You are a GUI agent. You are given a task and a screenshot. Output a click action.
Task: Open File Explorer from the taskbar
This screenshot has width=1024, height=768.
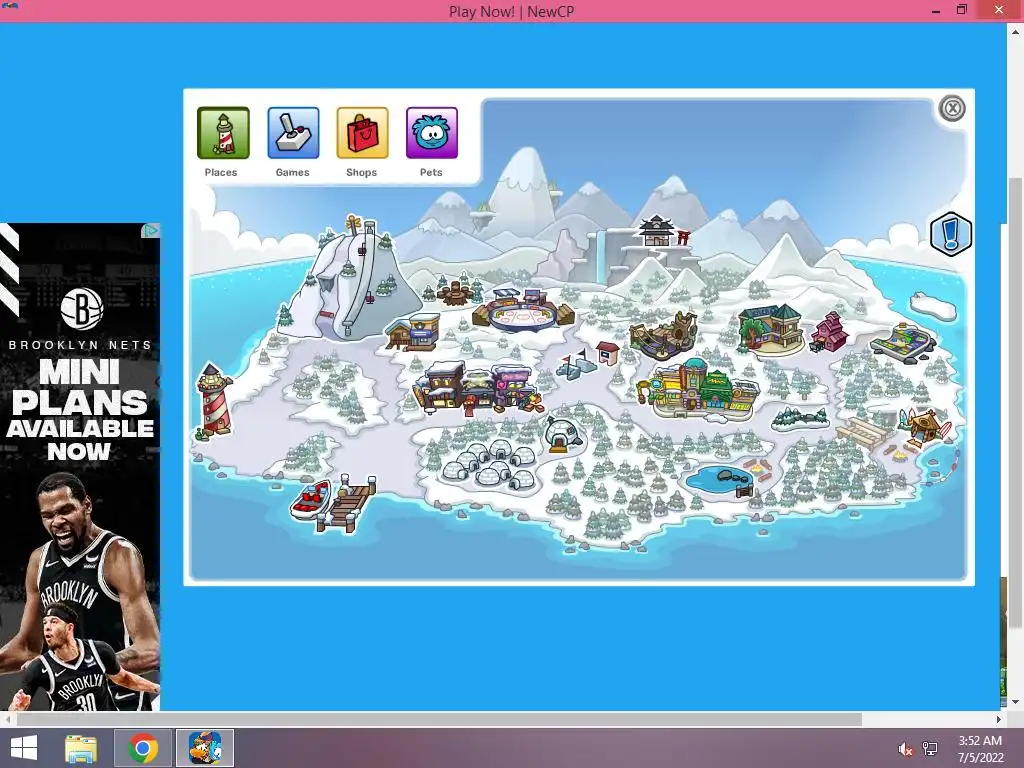pyautogui.click(x=82, y=748)
